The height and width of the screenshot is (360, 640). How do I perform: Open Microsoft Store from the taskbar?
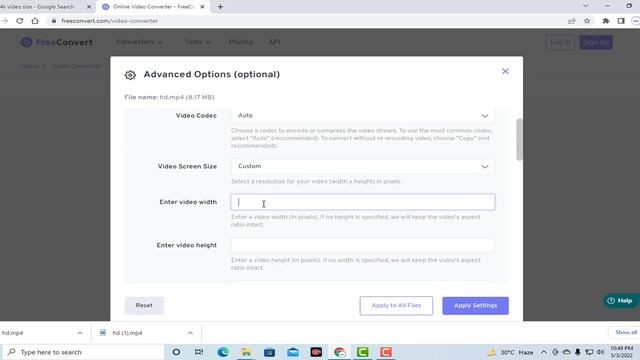[269, 352]
